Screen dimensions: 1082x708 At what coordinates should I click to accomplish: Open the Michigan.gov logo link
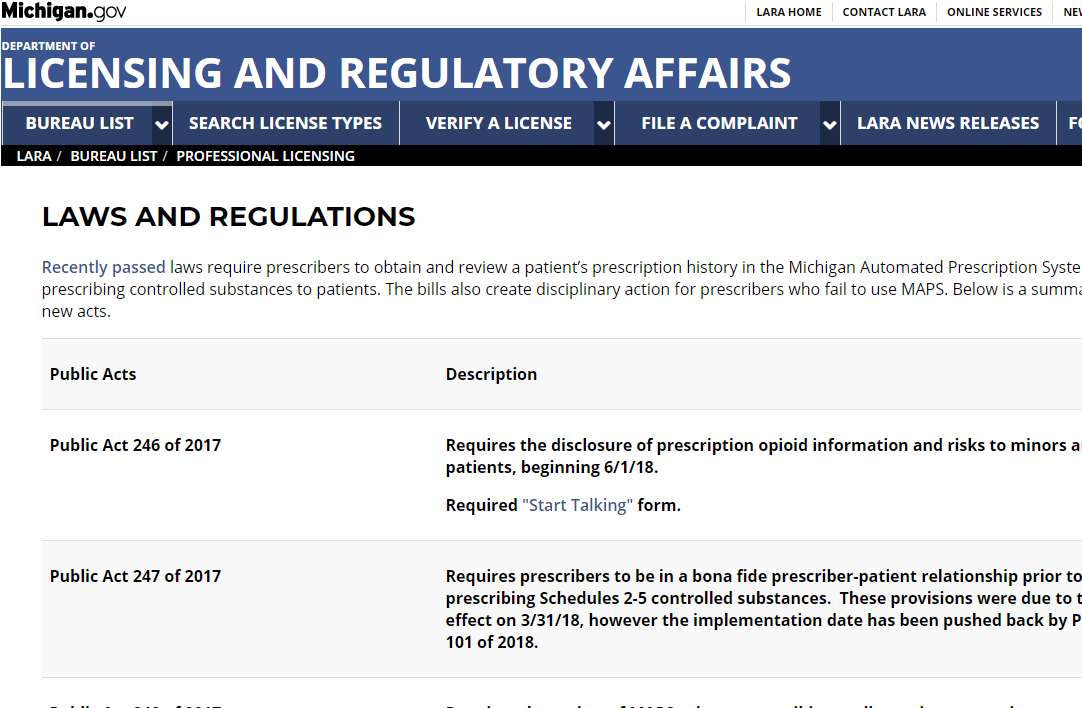pos(63,11)
